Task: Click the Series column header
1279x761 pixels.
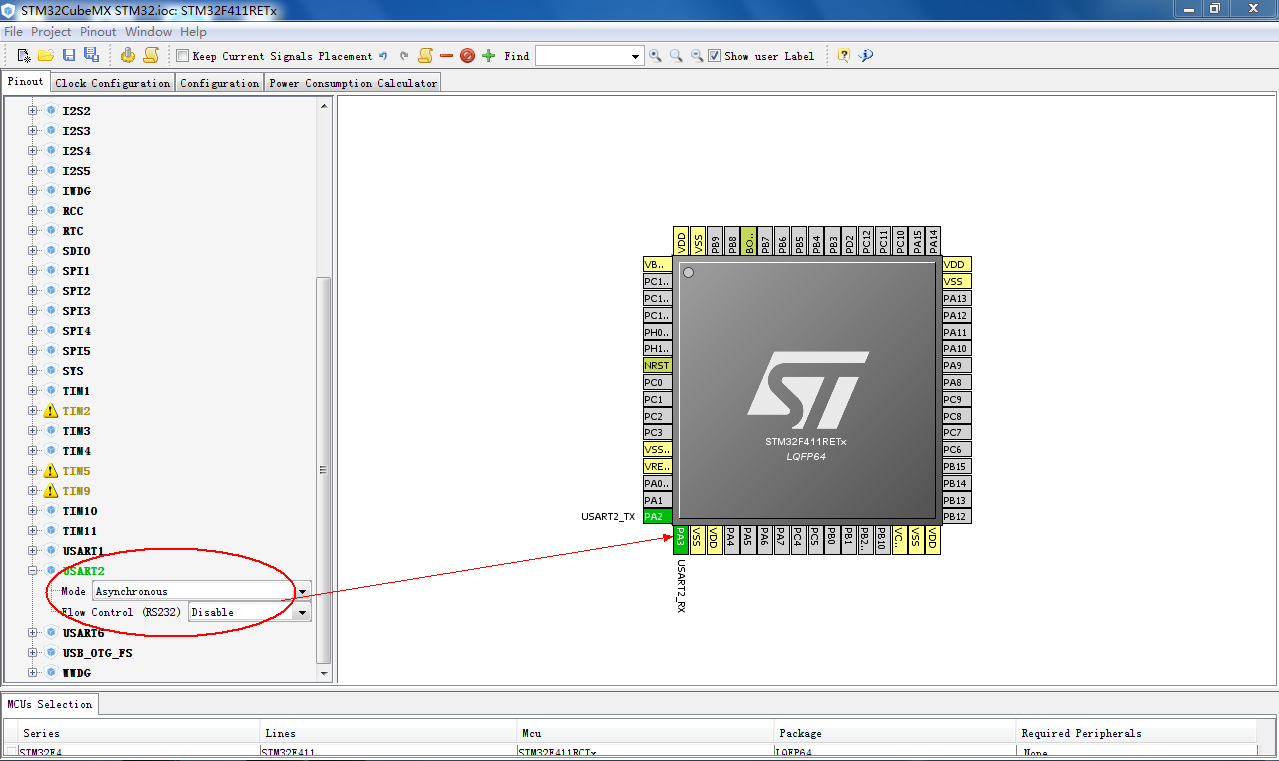Action: pyautogui.click(x=139, y=733)
